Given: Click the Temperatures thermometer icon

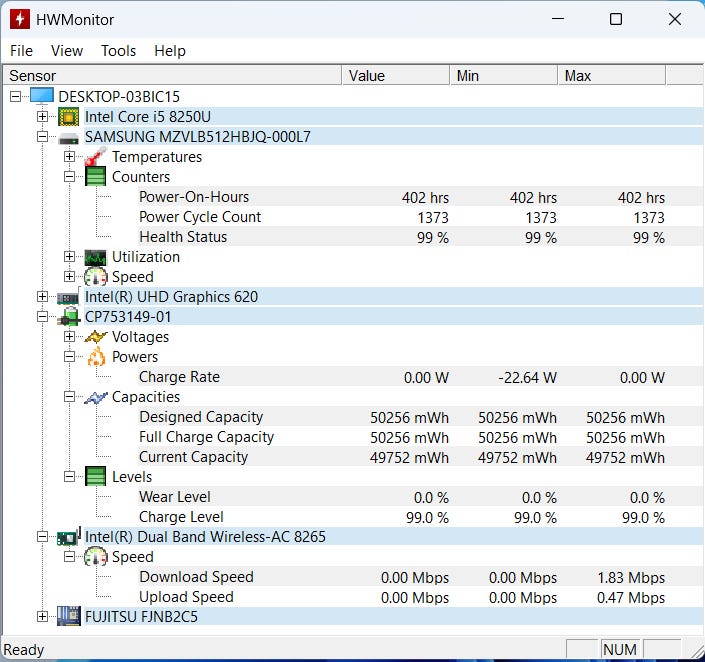Looking at the screenshot, I should click(95, 157).
